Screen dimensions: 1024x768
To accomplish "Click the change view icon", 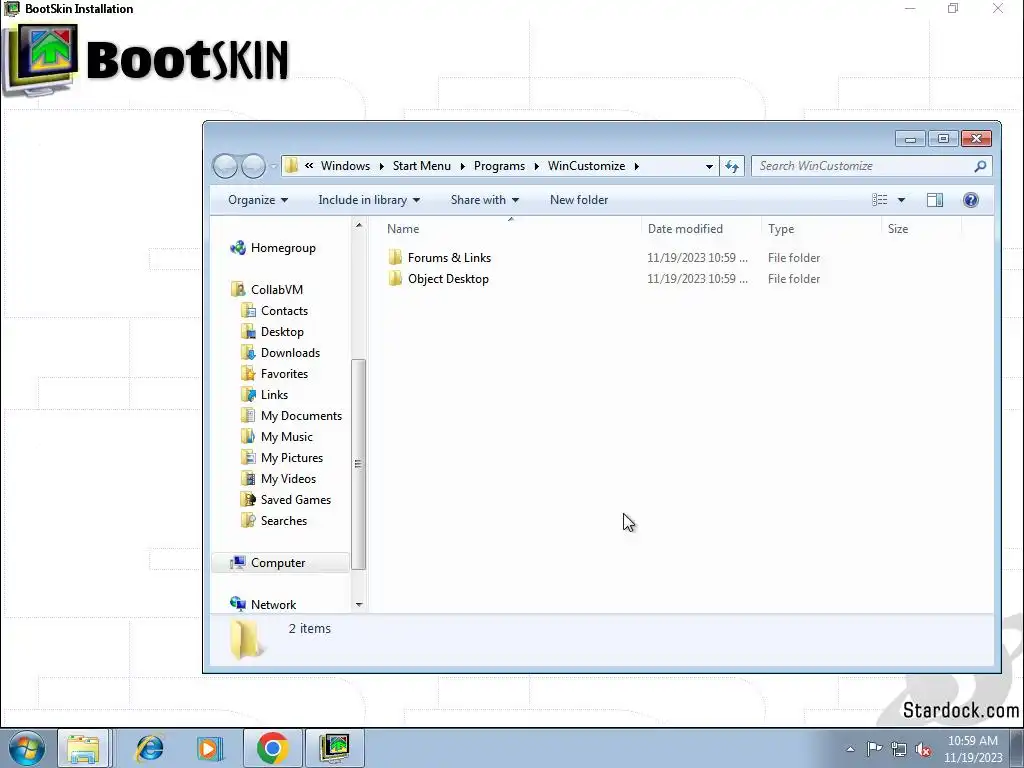I will pyautogui.click(x=880, y=200).
